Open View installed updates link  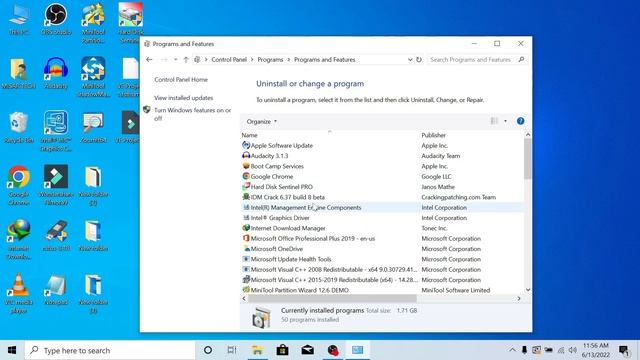coord(183,98)
